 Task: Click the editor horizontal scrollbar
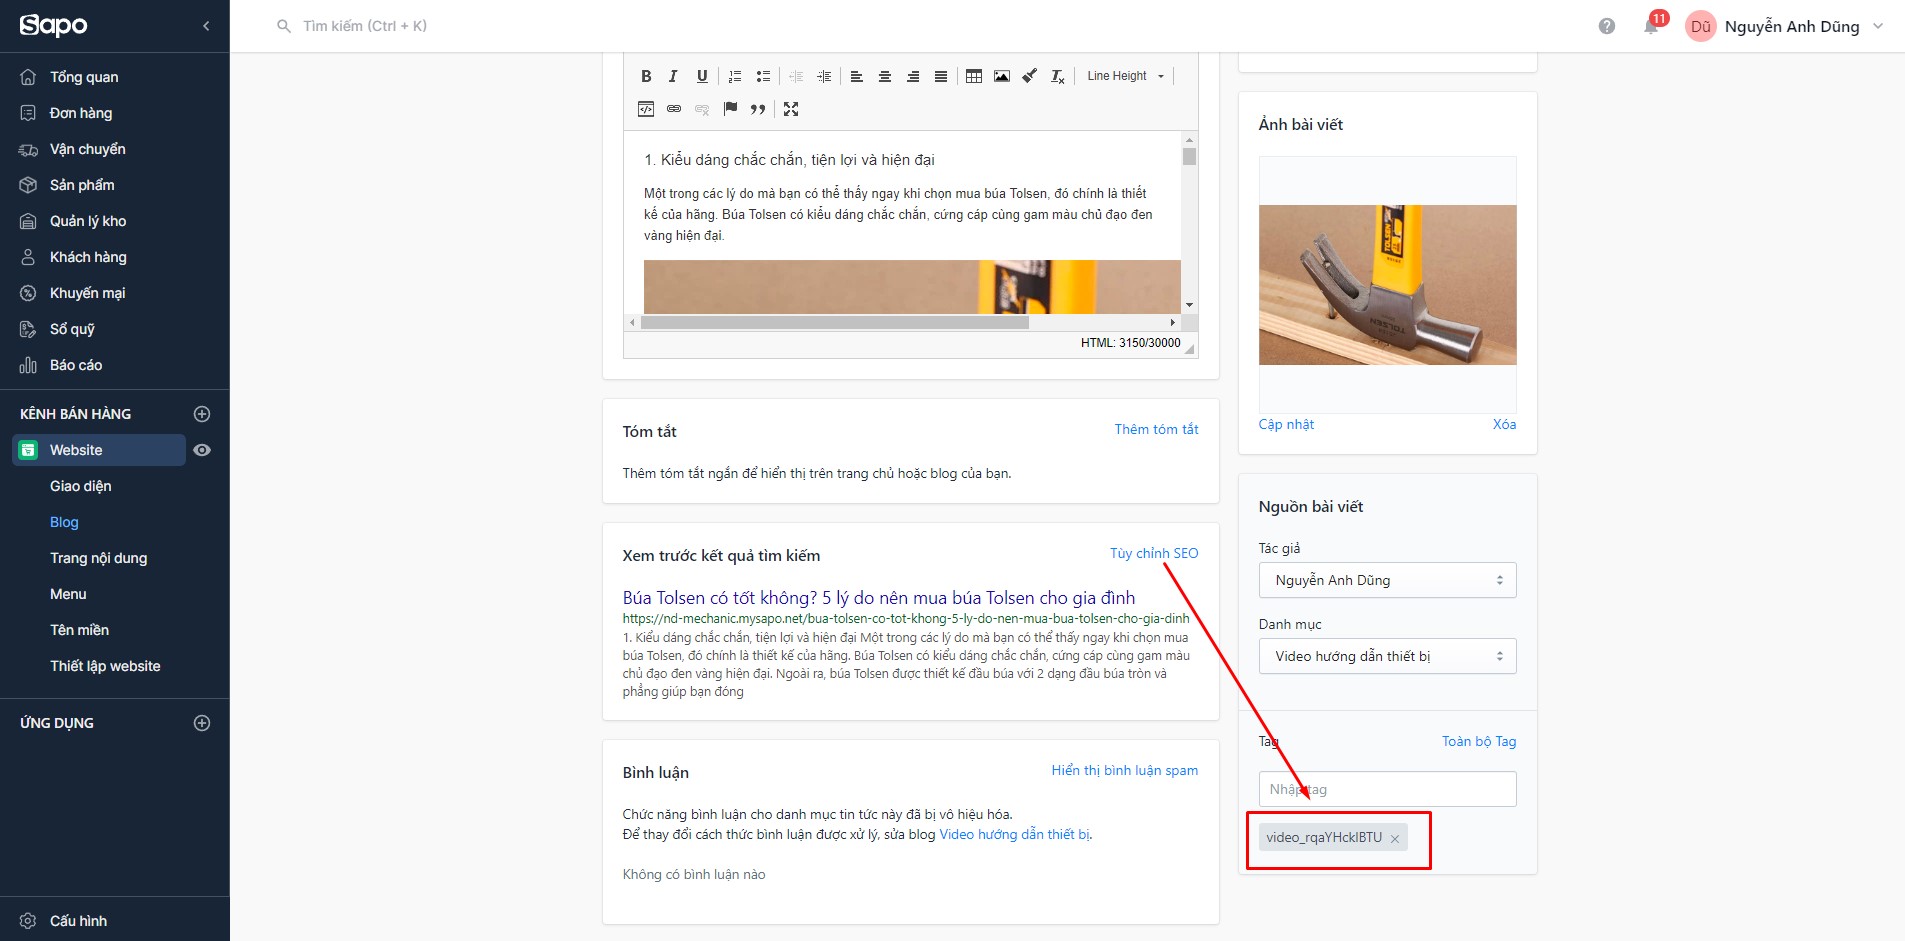pyautogui.click(x=835, y=322)
